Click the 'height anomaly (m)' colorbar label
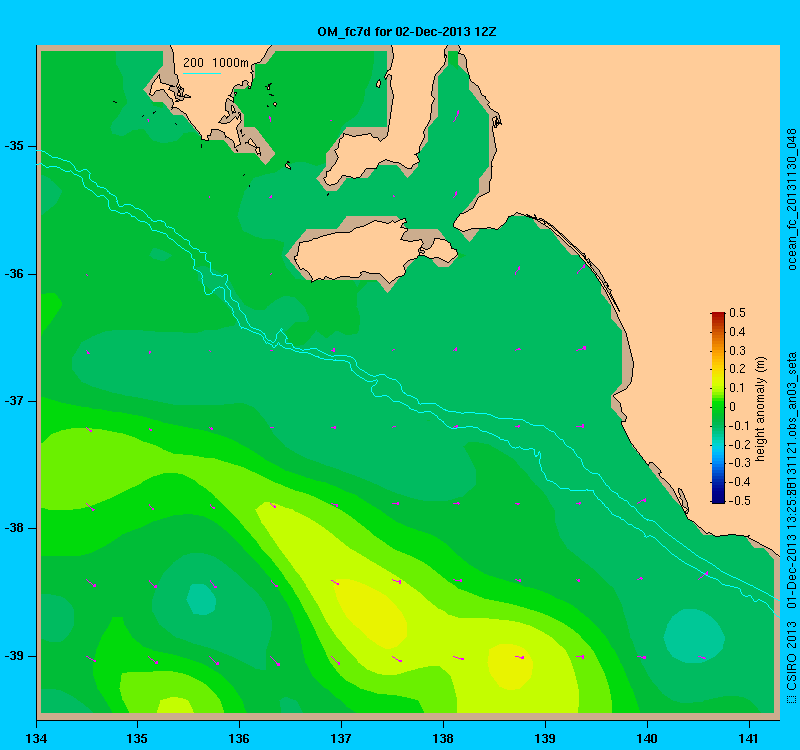800x750 pixels. [x=761, y=409]
